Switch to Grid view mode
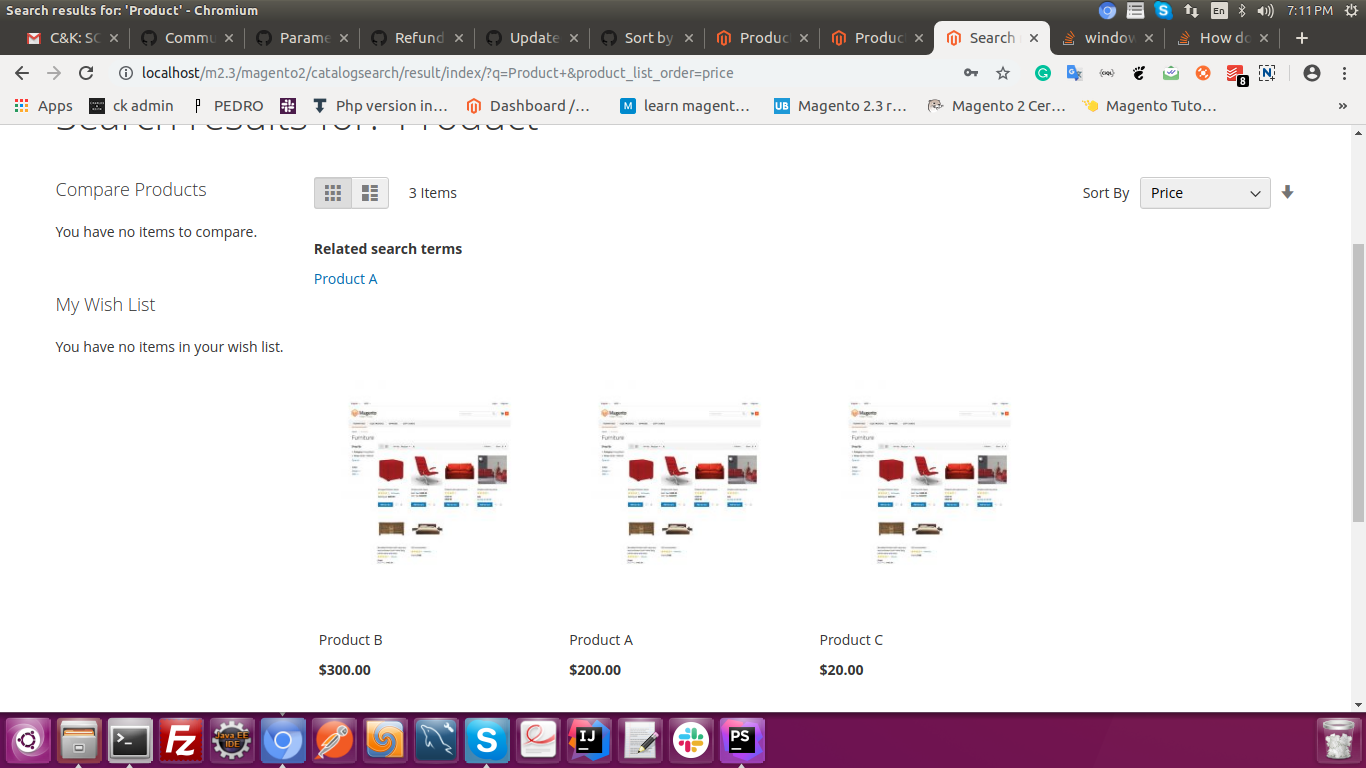The width and height of the screenshot is (1366, 768). click(333, 192)
